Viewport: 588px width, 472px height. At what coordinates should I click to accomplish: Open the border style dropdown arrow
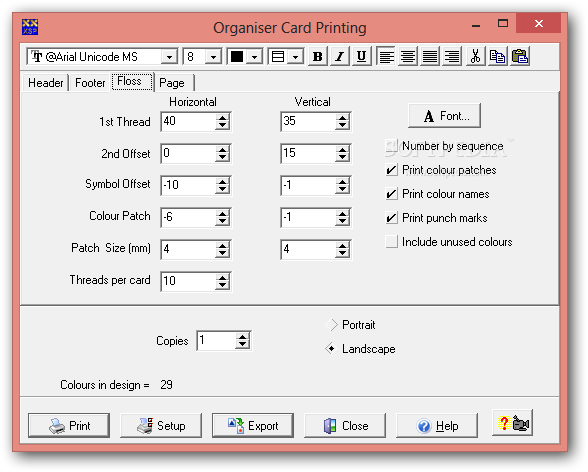pyautogui.click(x=296, y=57)
